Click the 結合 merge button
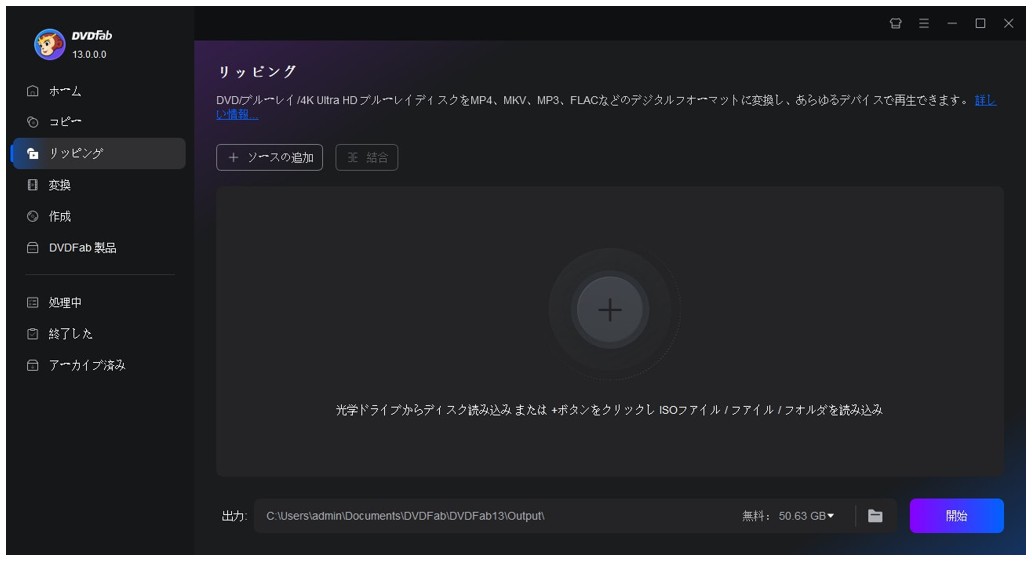Image resolution: width=1032 pixels, height=563 pixels. coord(367,157)
